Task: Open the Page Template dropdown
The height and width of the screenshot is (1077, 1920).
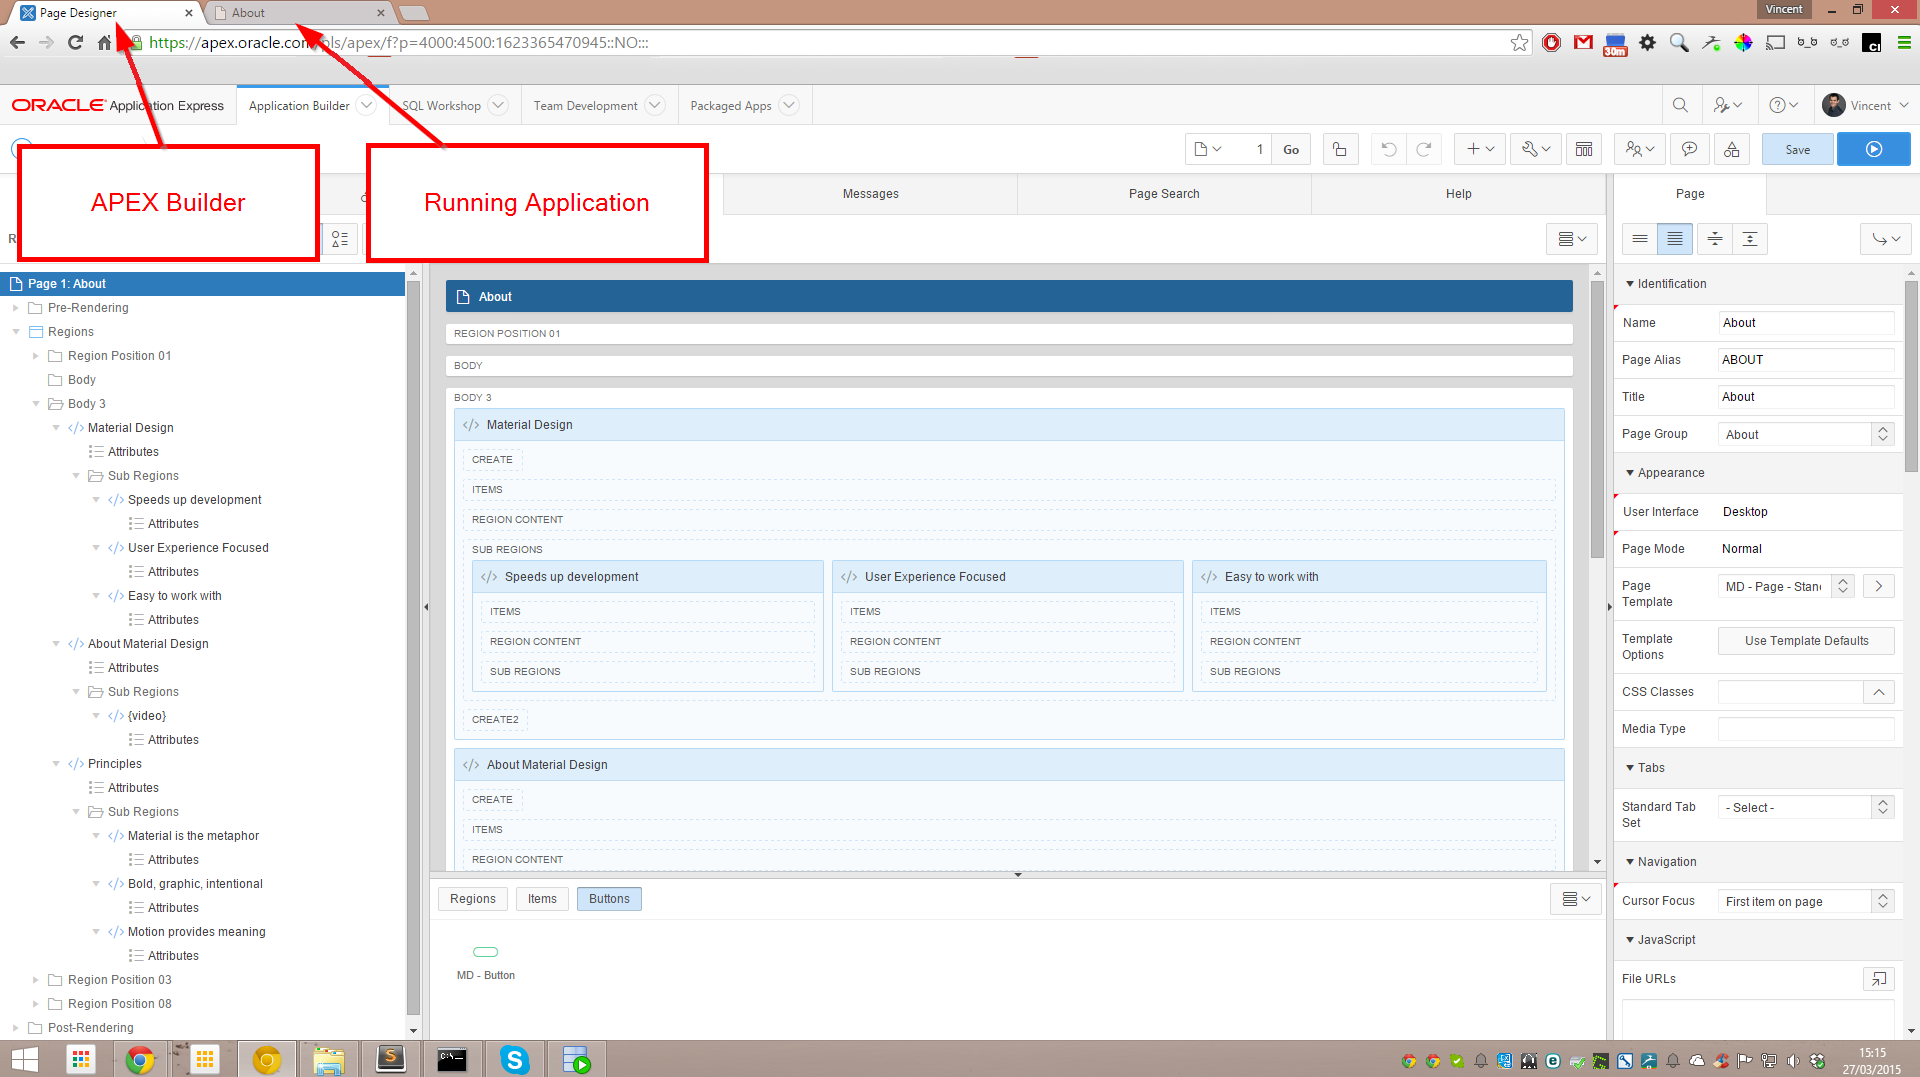Action: coord(1787,586)
